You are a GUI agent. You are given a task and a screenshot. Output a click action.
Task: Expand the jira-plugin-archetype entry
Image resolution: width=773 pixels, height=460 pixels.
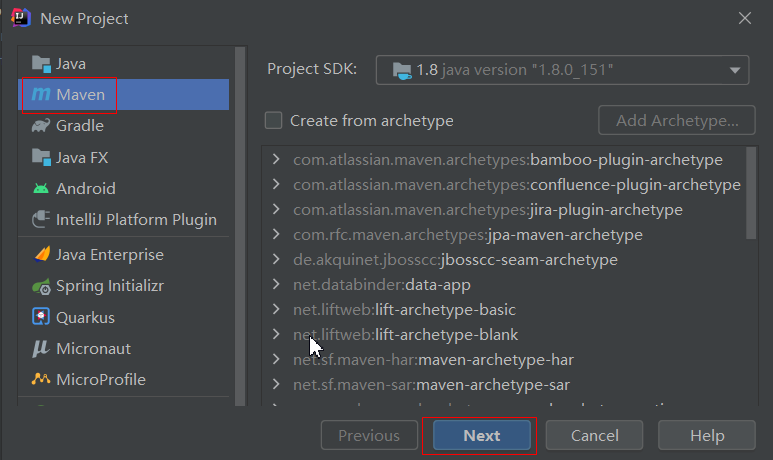pyautogui.click(x=276, y=210)
